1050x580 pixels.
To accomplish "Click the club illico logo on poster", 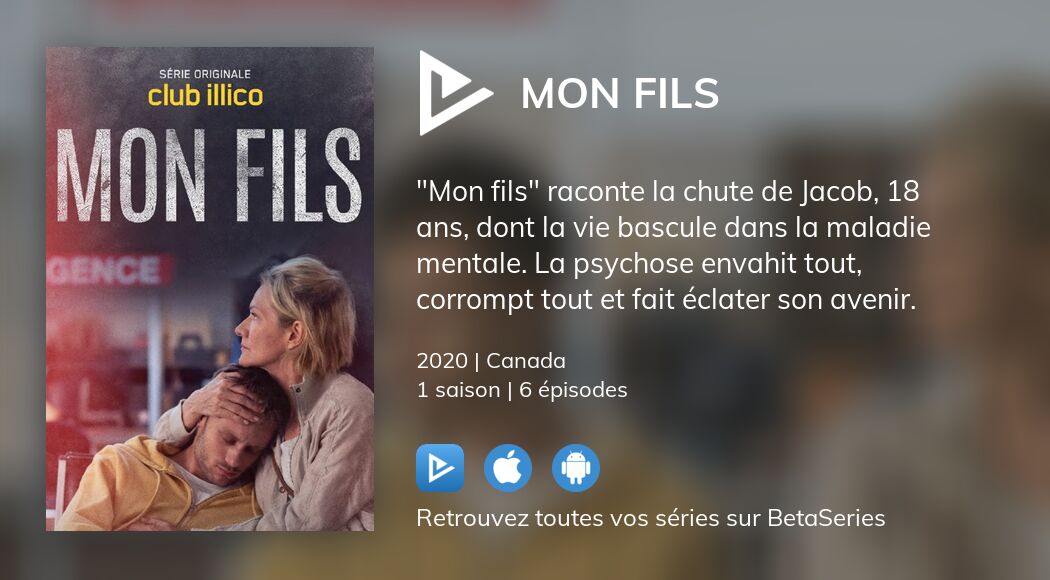I will pyautogui.click(x=206, y=96).
